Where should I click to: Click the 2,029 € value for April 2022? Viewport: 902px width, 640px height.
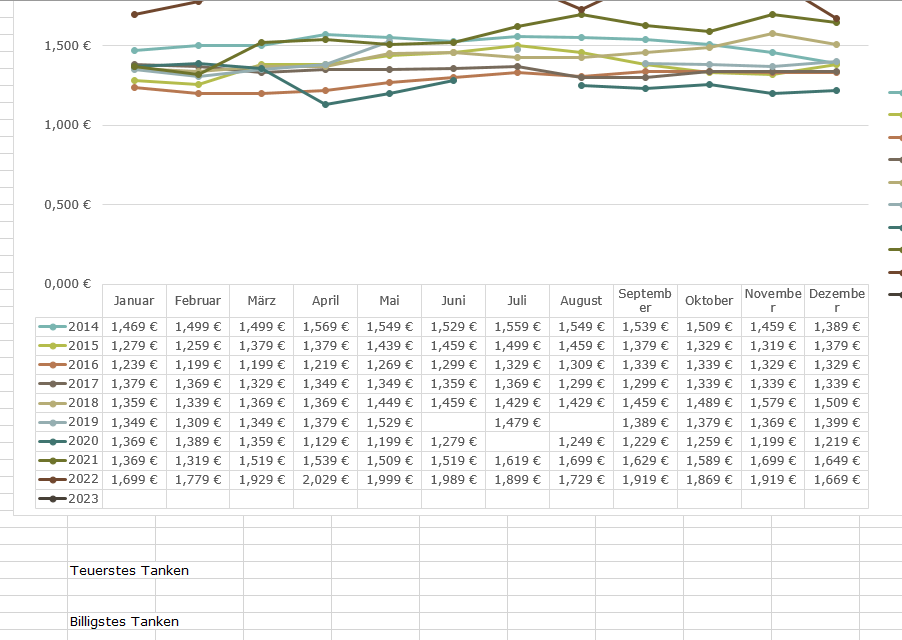coord(326,479)
